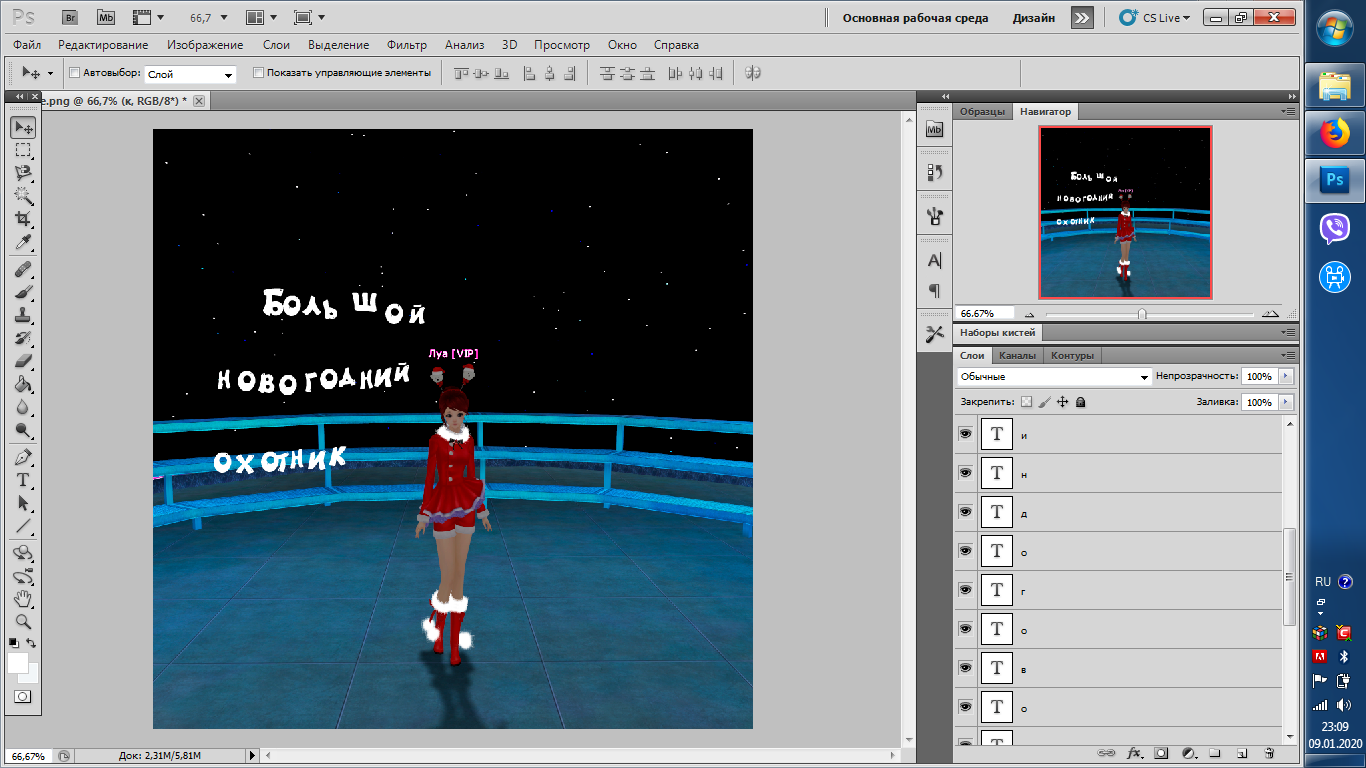The width and height of the screenshot is (1366, 768).
Task: Open the Screen Mode dropdown
Action: coord(310,18)
